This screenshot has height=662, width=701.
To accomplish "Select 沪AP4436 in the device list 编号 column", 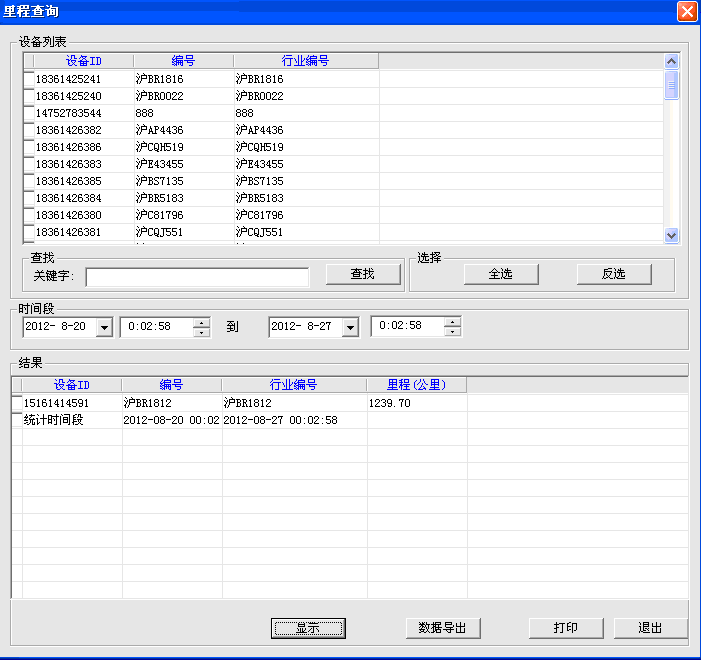I will [160, 130].
